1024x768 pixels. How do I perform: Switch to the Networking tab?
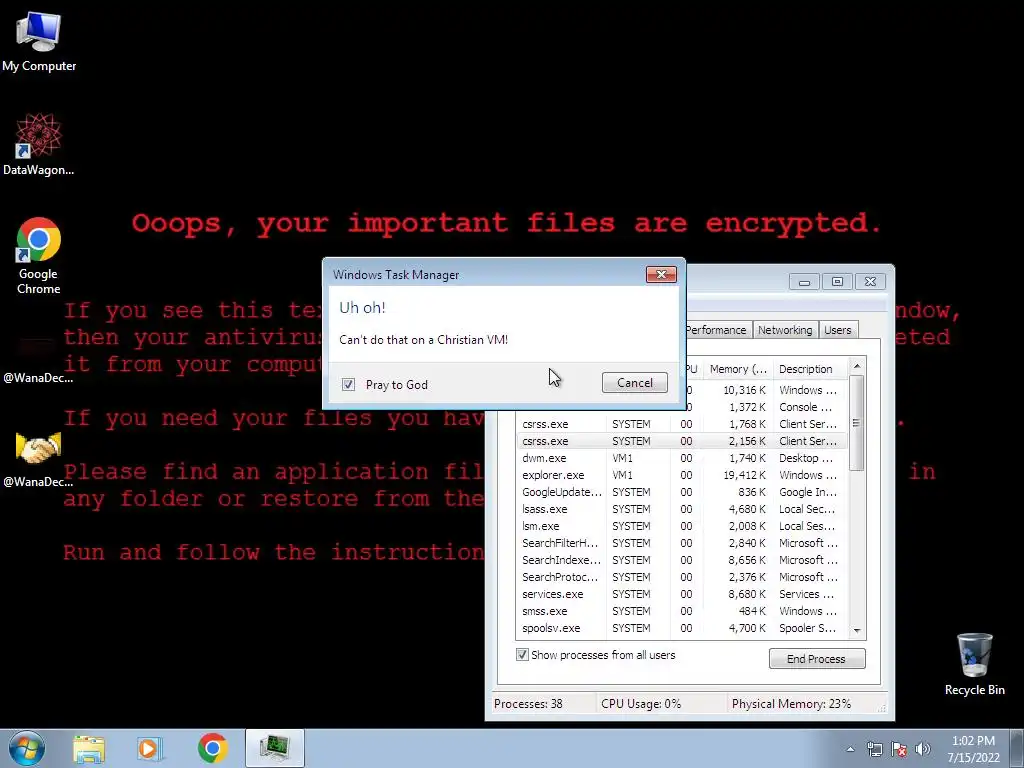[x=785, y=330]
